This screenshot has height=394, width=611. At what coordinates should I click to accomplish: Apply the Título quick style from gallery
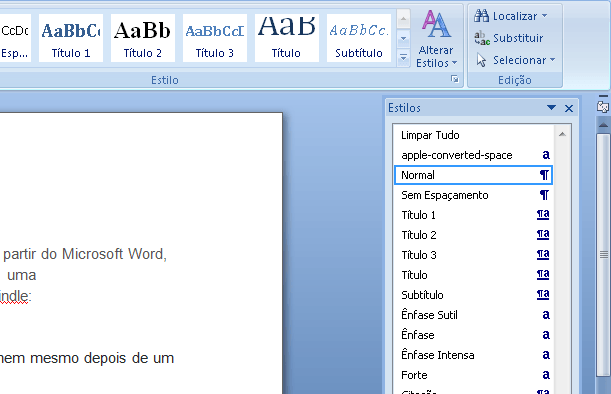click(x=286, y=38)
